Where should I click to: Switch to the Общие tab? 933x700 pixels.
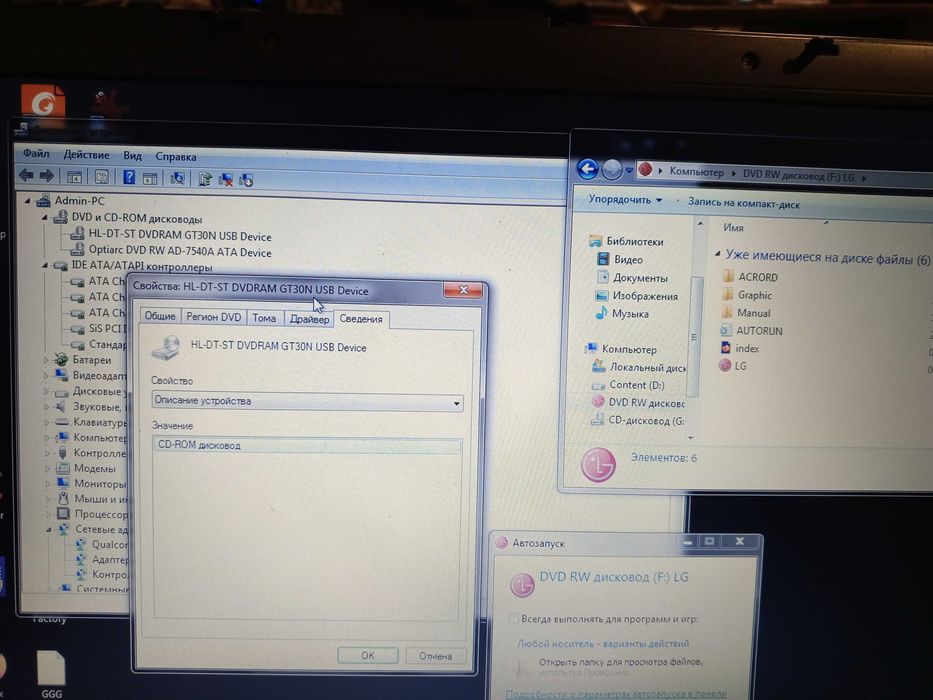(x=160, y=316)
